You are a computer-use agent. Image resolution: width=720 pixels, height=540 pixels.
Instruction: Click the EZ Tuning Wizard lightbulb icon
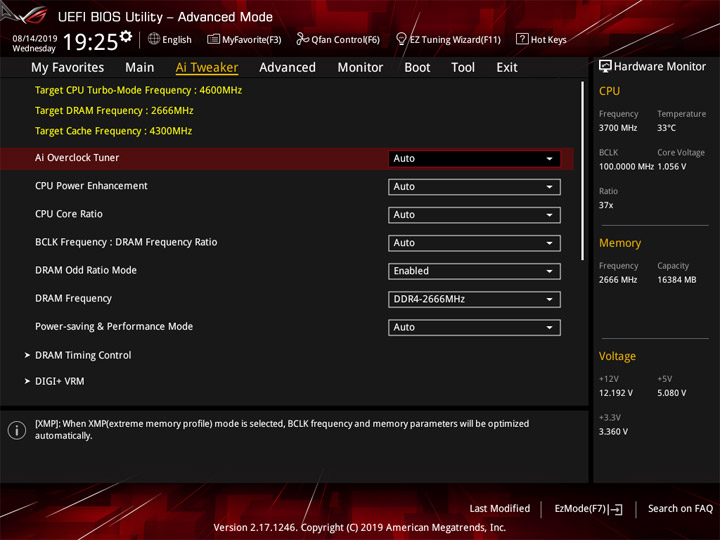(x=401, y=39)
